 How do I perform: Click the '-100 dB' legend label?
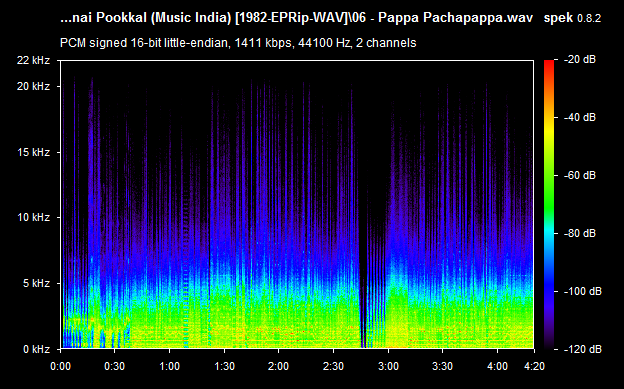(x=583, y=291)
